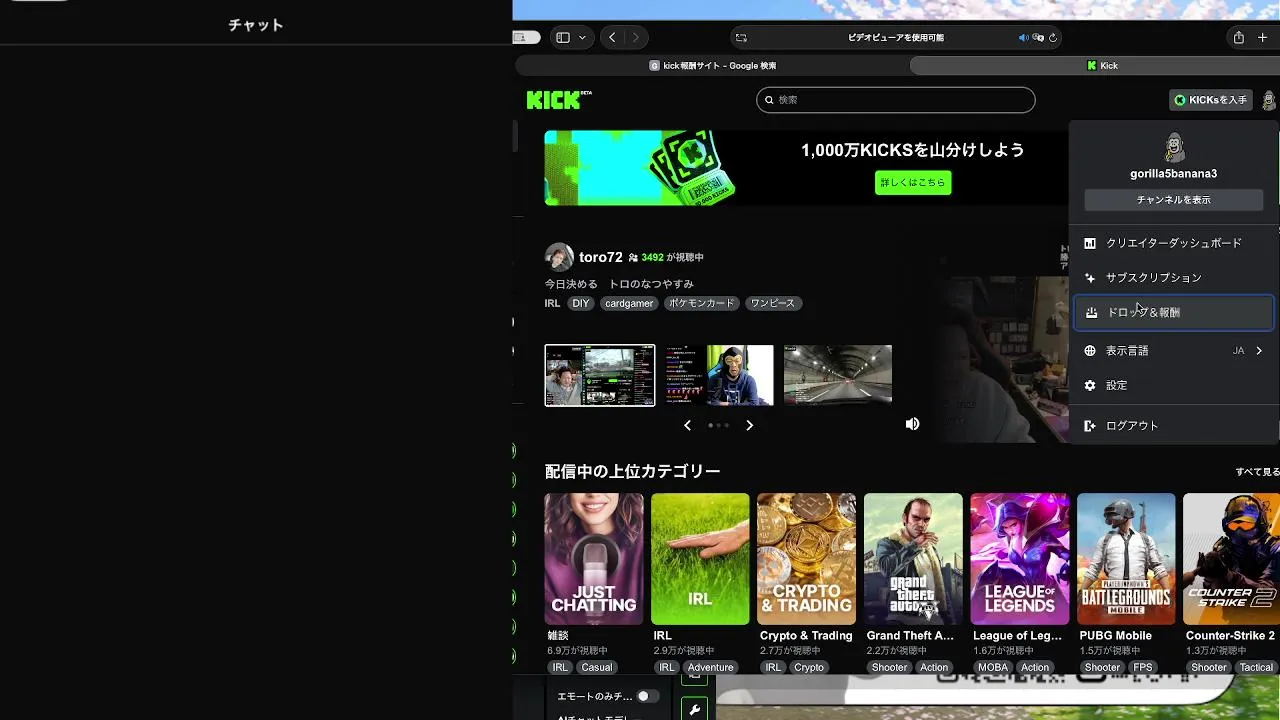
Task: Click the search magnifier icon in Kick search bar
Action: tap(769, 100)
